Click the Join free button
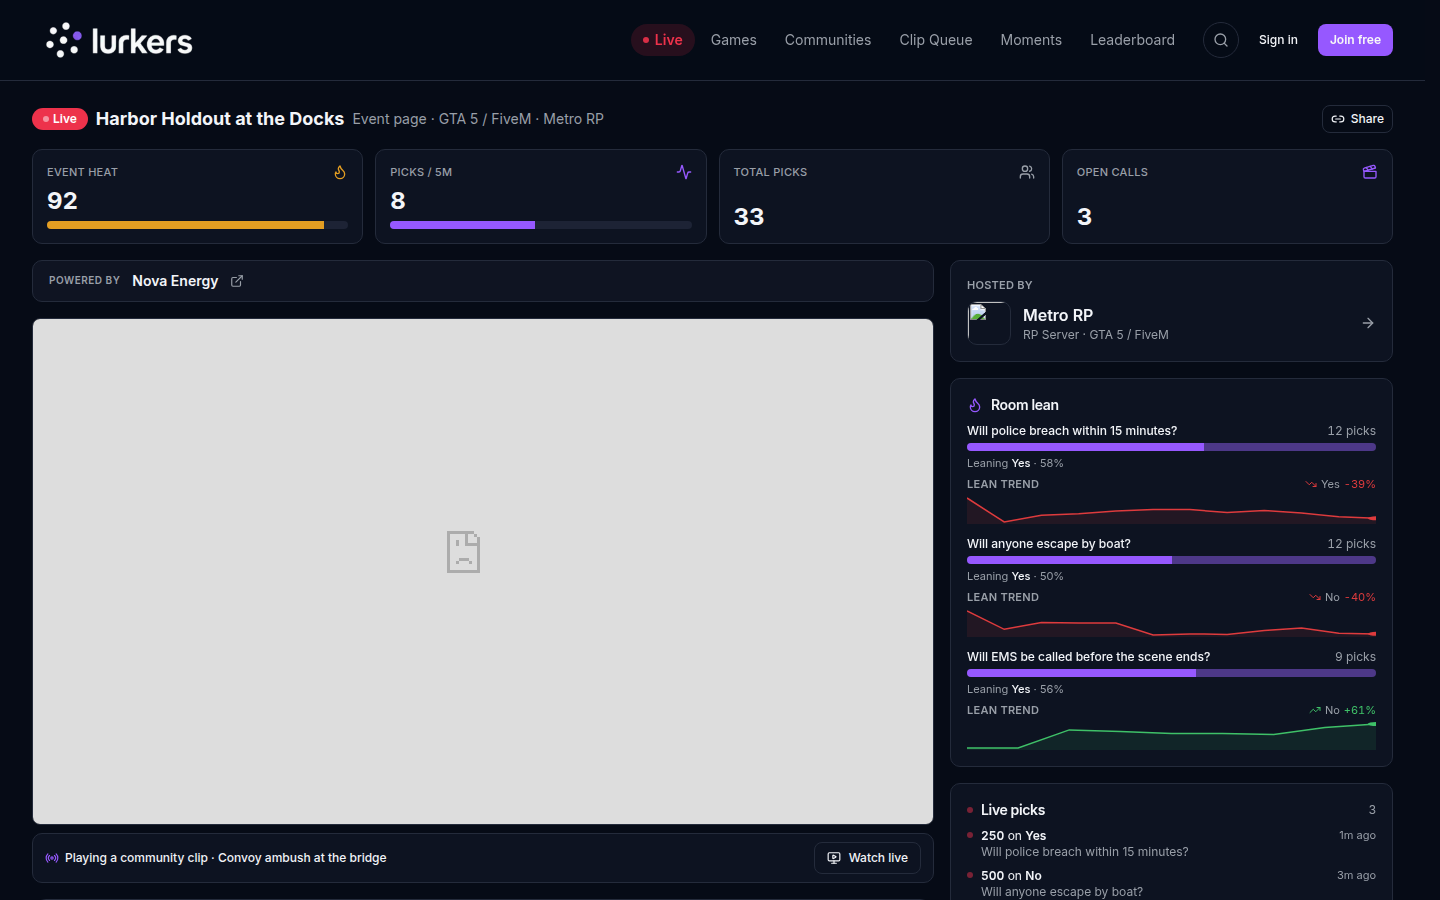 pos(1355,40)
